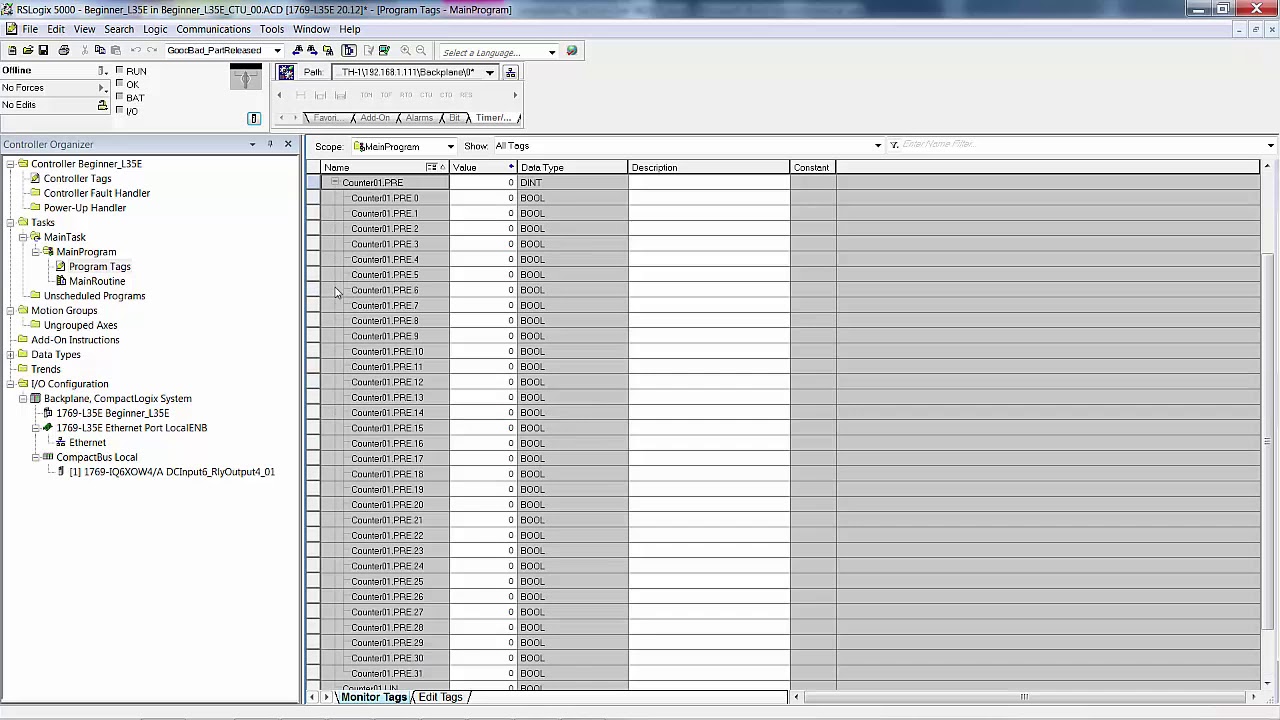Image resolution: width=1280 pixels, height=720 pixels.
Task: Select the Counter01.PRE.6 tag row
Action: pyautogui.click(x=385, y=290)
